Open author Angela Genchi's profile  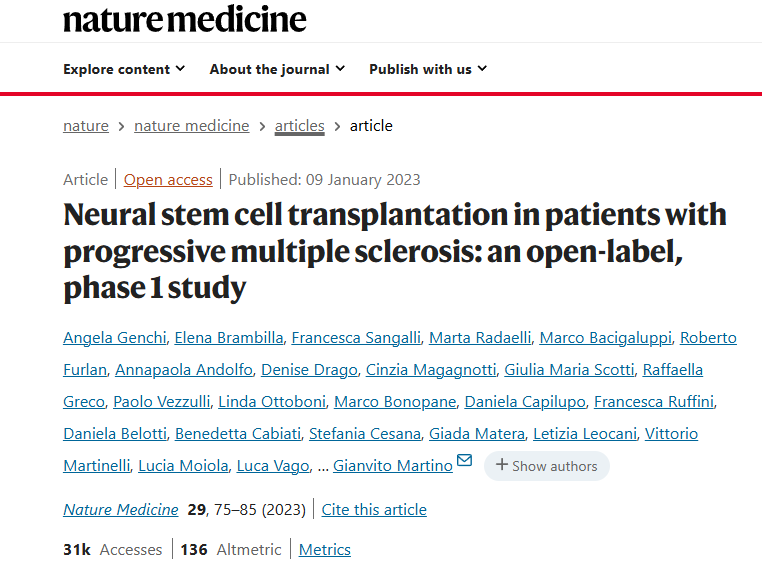coord(114,338)
